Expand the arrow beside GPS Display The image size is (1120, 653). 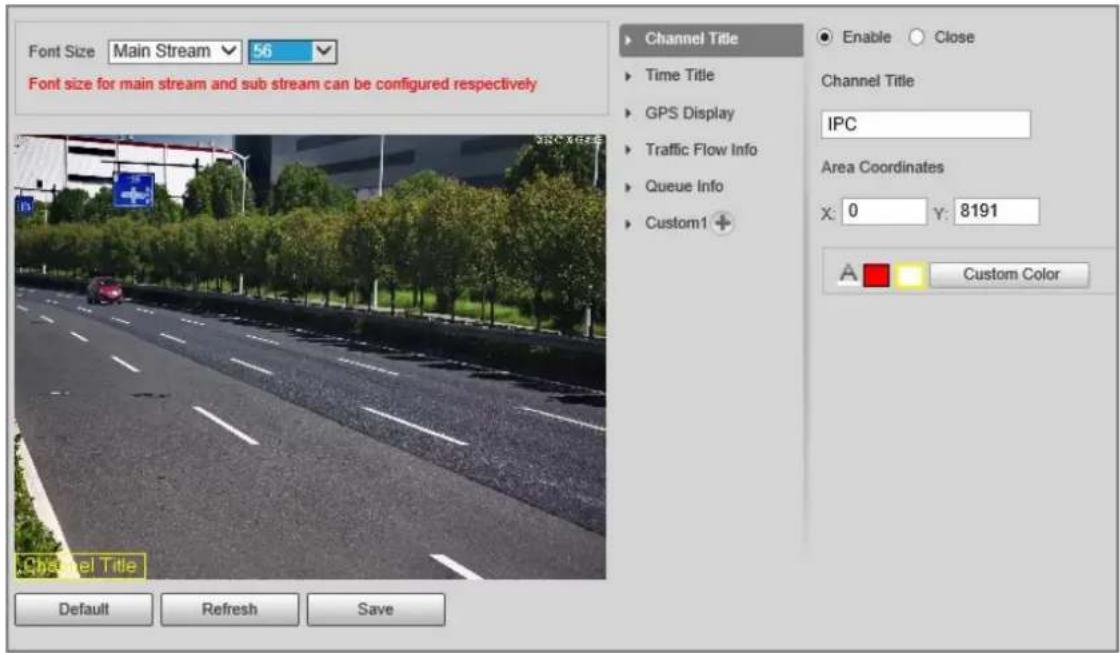[x=629, y=113]
